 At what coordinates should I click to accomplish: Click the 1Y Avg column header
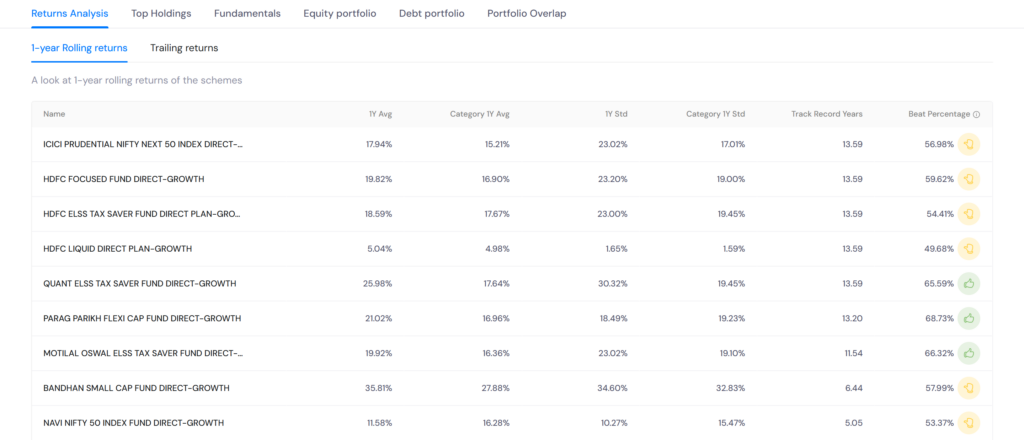pyautogui.click(x=380, y=114)
